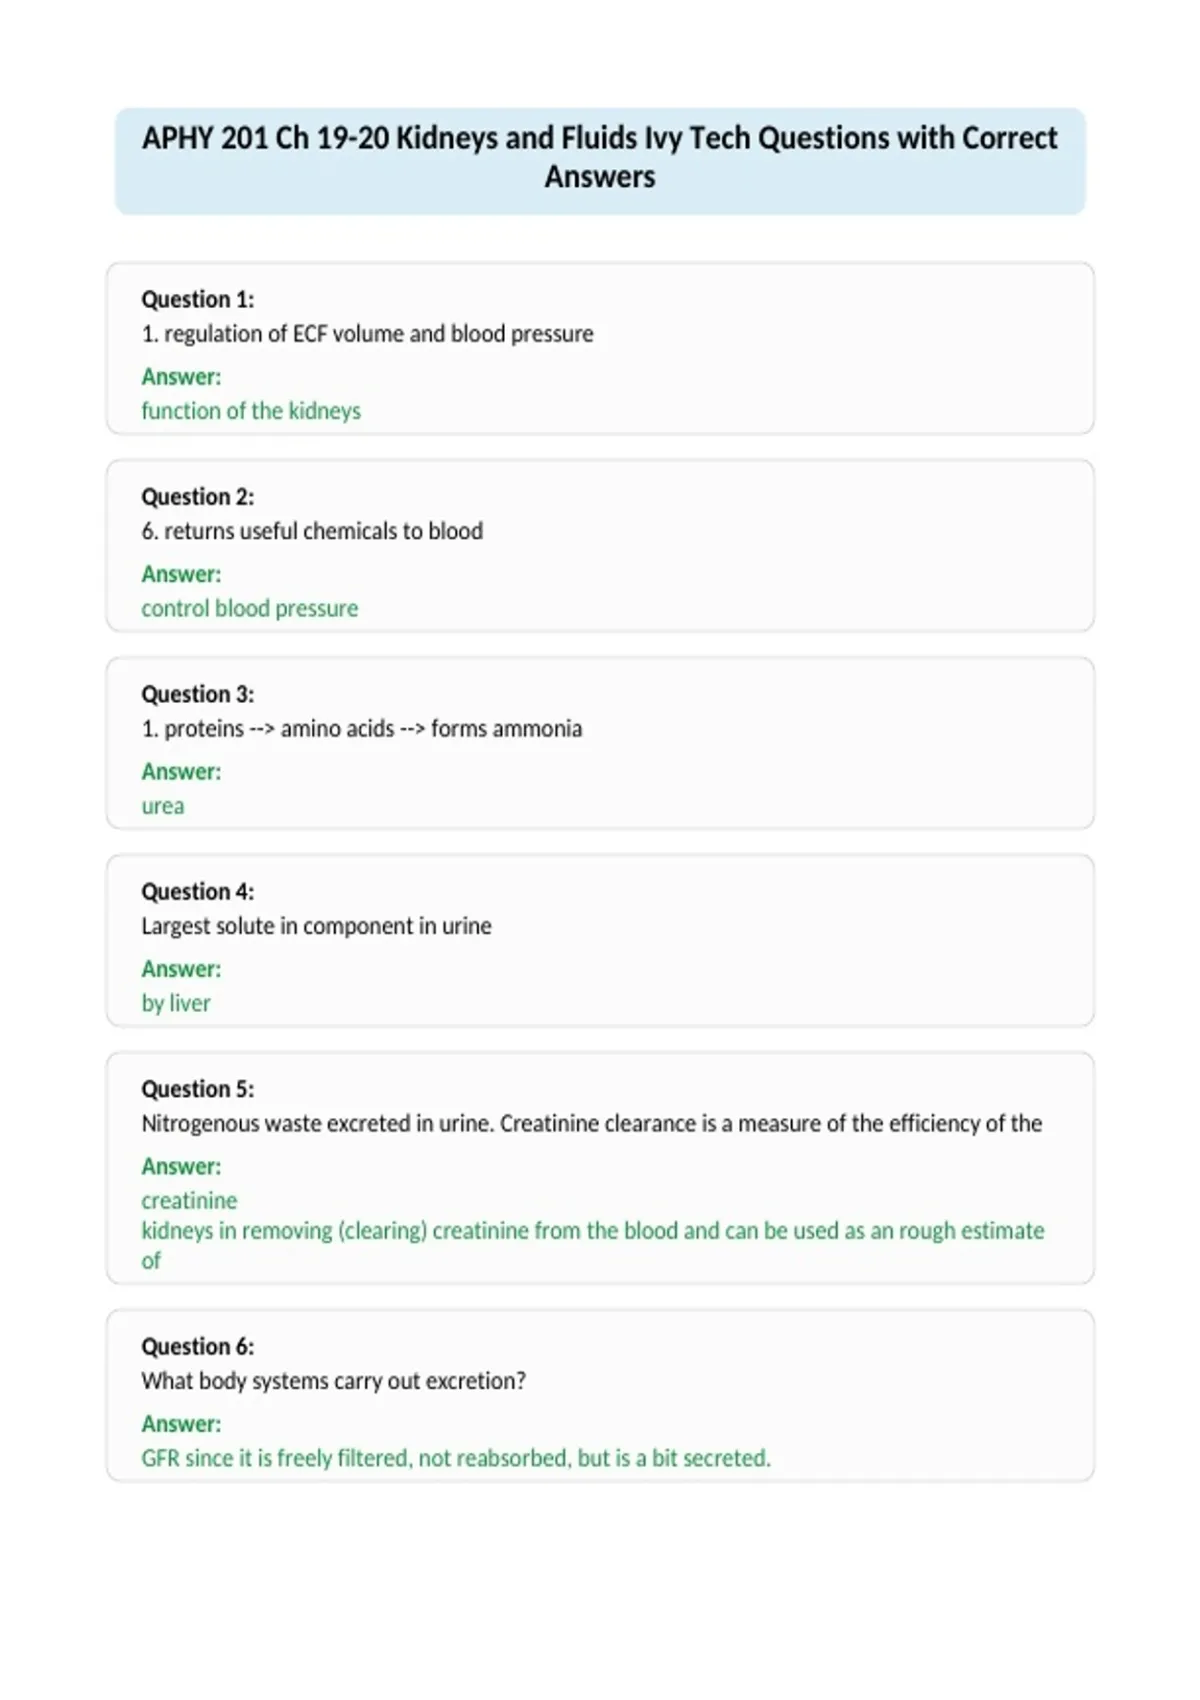Screen dimensions: 1200x1700
Task: Select the Question 5 heading
Action: click(x=198, y=1089)
